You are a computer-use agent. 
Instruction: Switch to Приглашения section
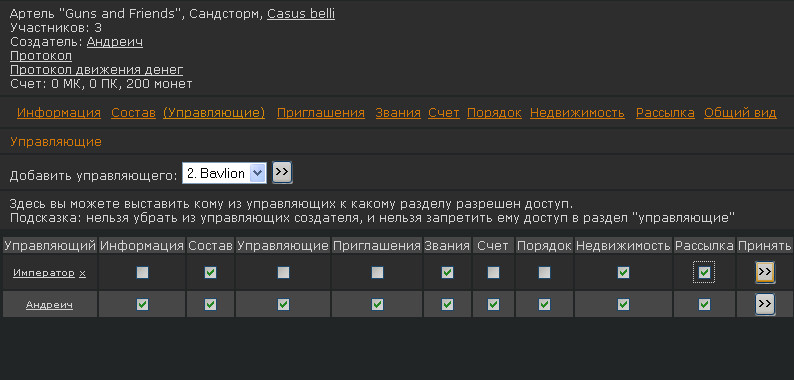[321, 113]
